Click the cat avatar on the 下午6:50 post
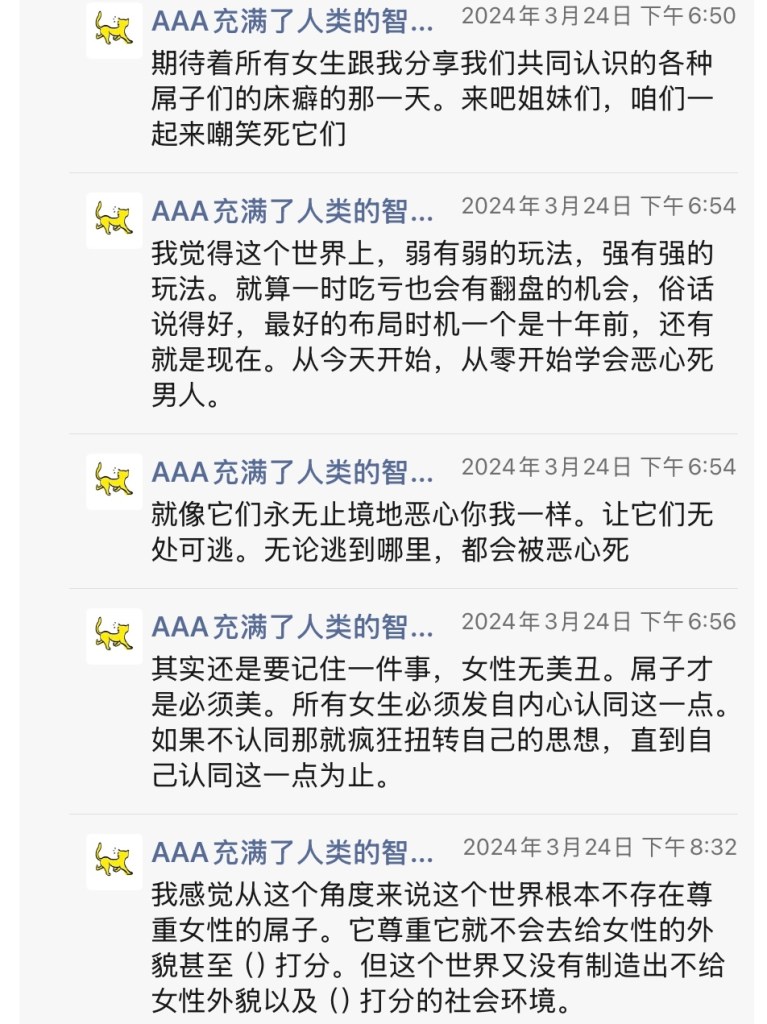 [114, 30]
